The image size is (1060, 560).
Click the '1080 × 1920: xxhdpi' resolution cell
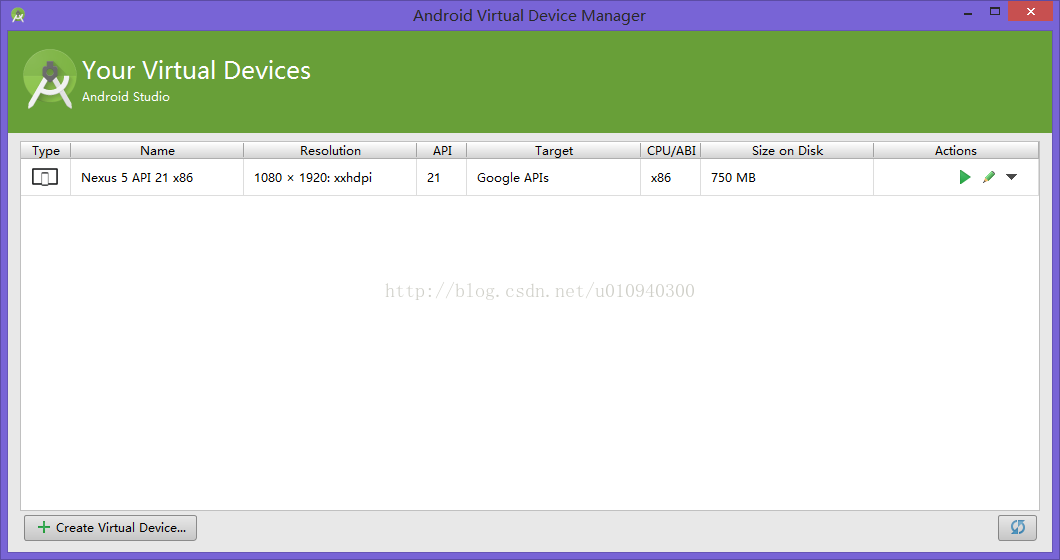point(330,177)
